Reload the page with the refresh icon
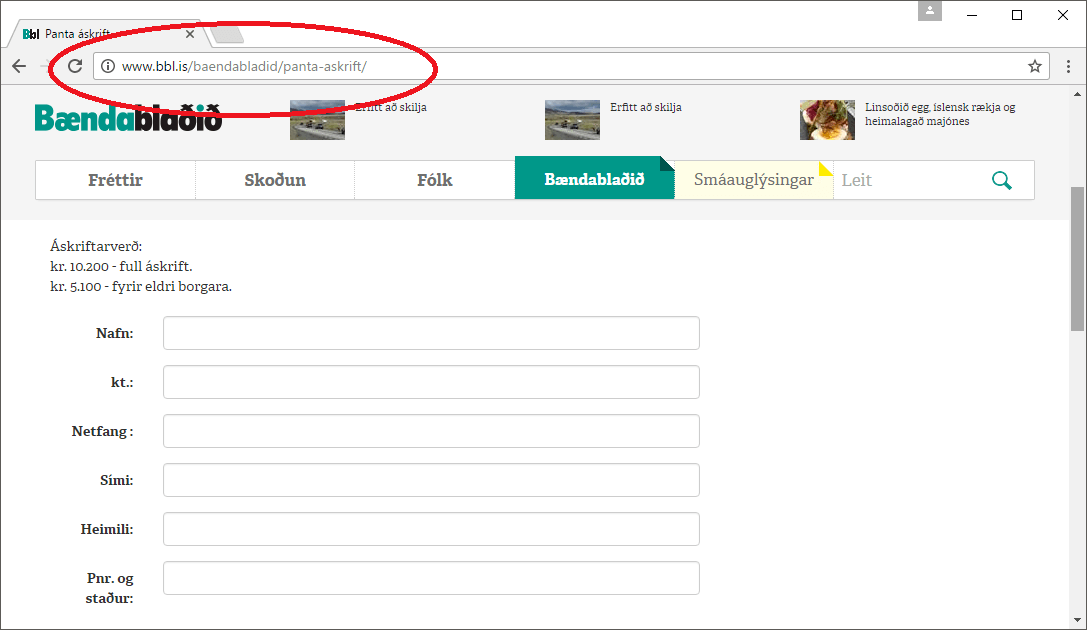Screen dimensions: 1087x630 tap(75, 67)
